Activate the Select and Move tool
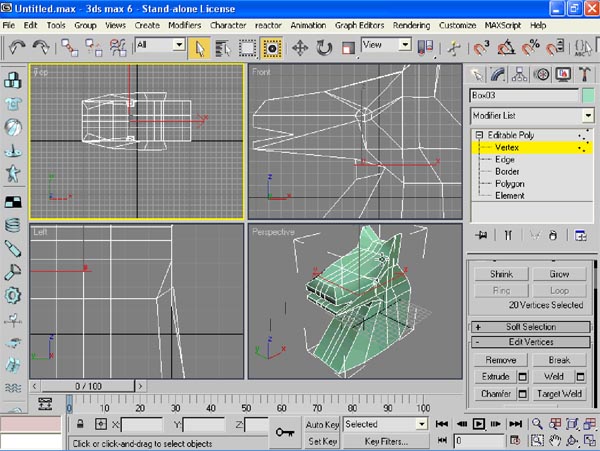Viewport: 600px width, 451px height. 298,46
